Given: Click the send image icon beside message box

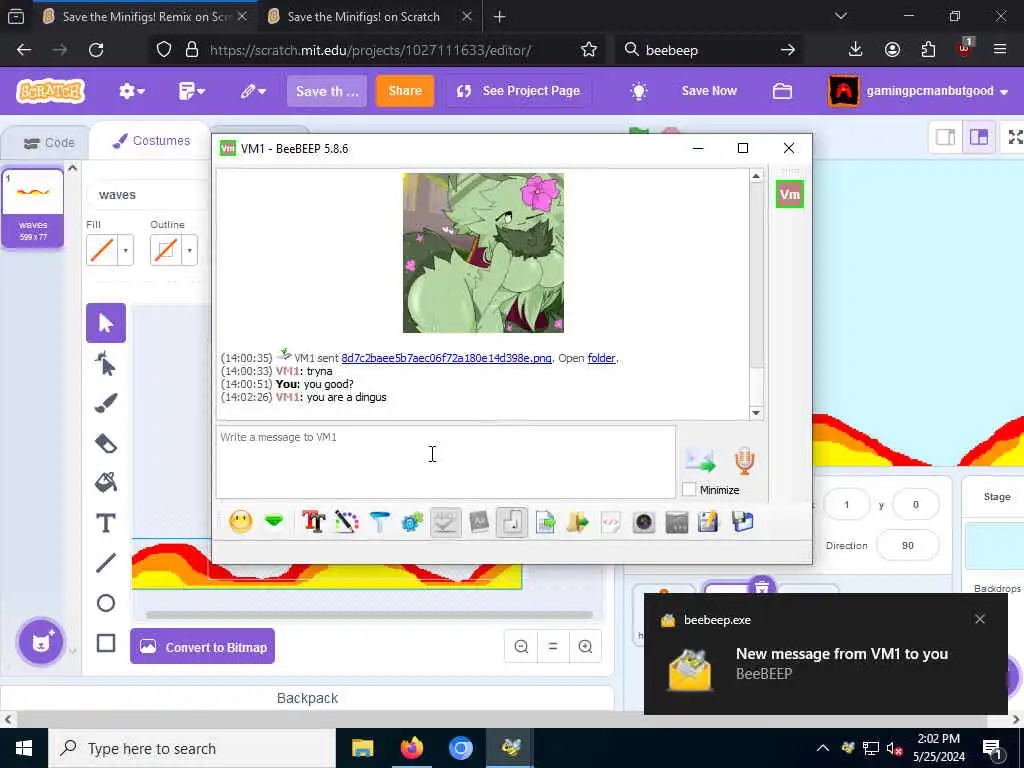Looking at the screenshot, I should (x=701, y=460).
